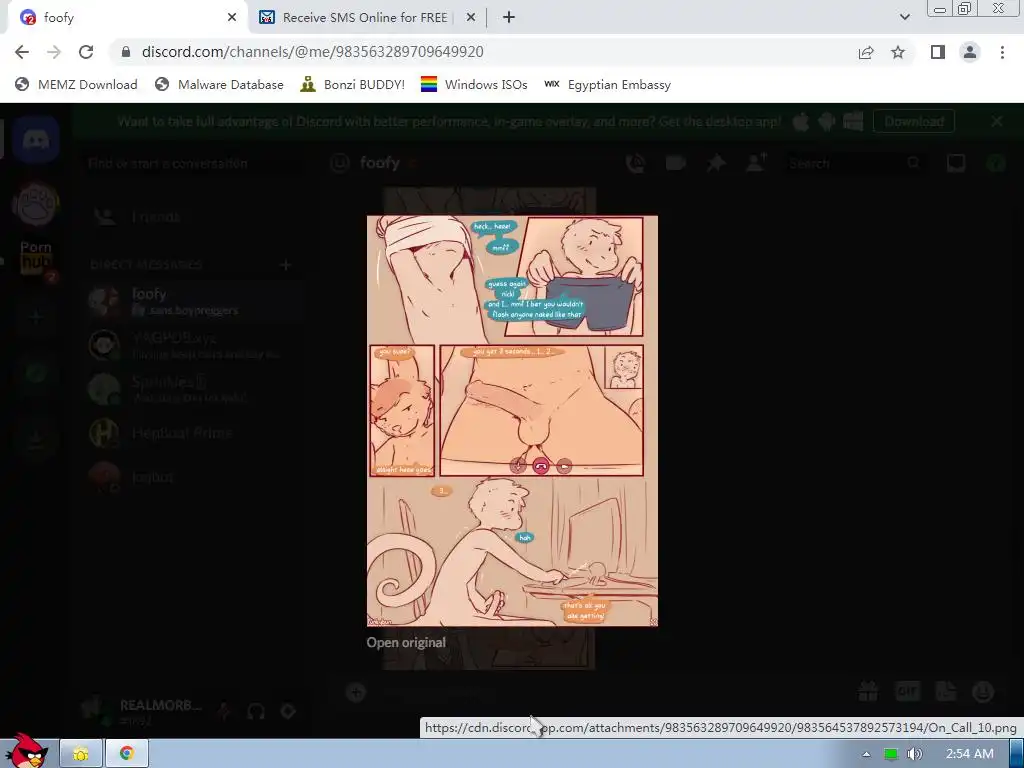Screen dimensions: 1024x768
Task: Close the foofy tab
Action: pyautogui.click(x=232, y=18)
